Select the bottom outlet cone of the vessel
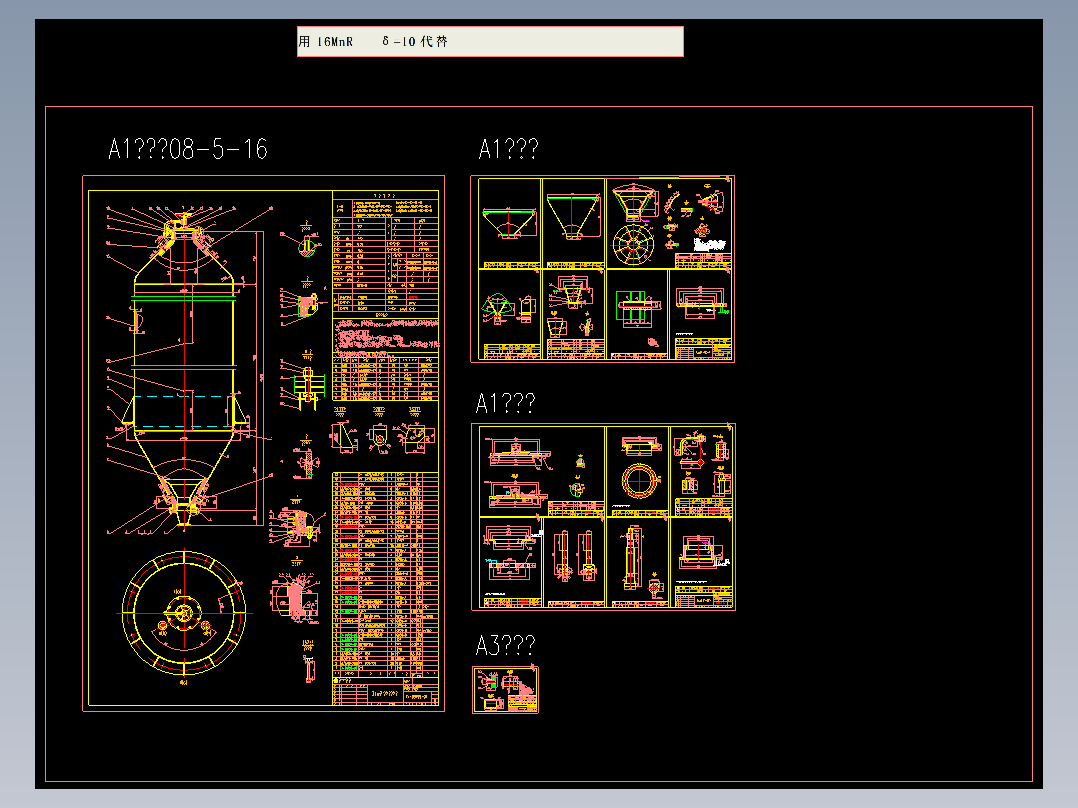 184,501
